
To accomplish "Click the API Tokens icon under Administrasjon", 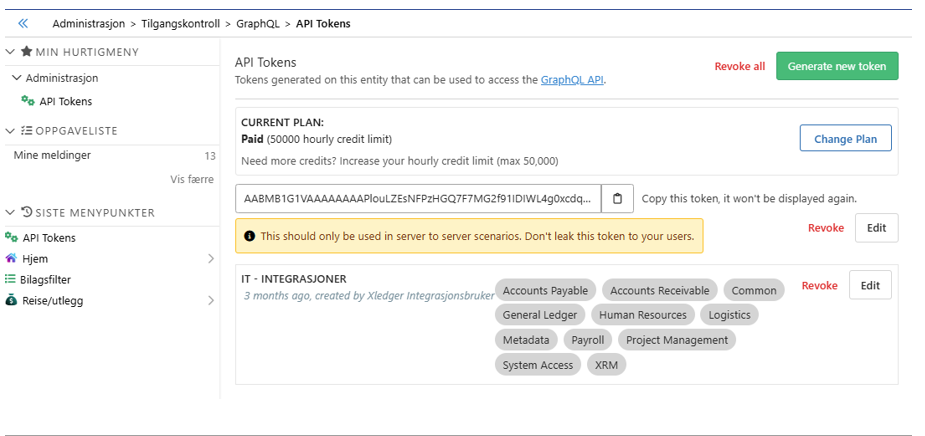I will (x=28, y=101).
